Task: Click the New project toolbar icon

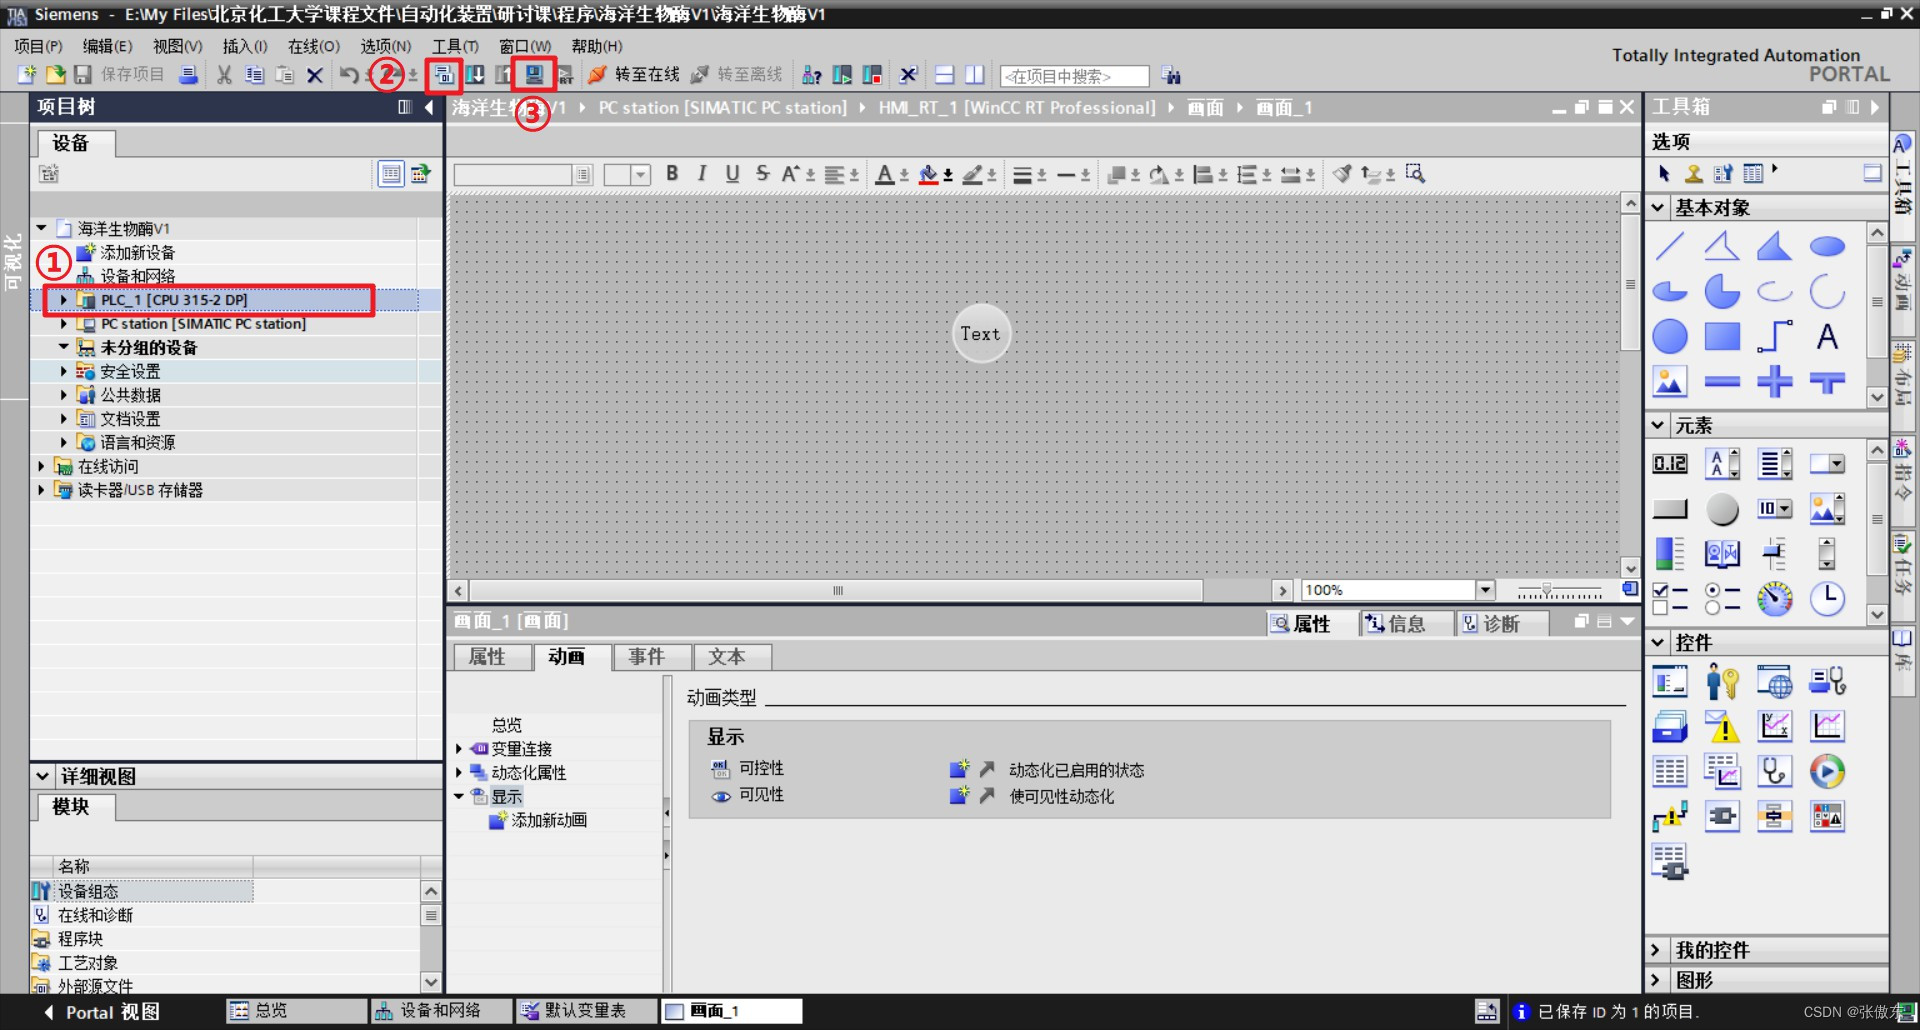Action: pos(27,75)
